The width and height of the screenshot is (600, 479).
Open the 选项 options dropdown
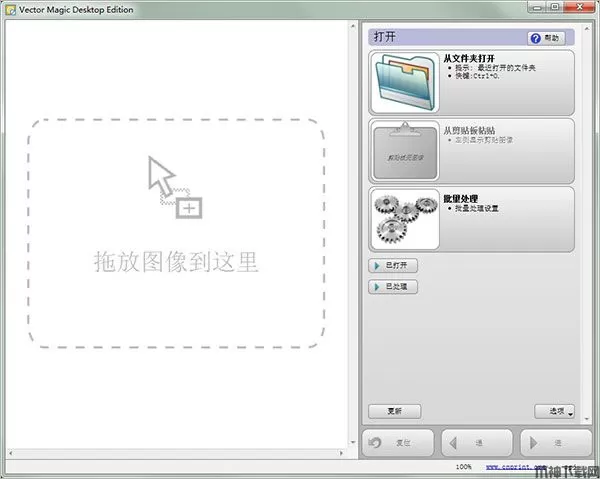coord(554,411)
